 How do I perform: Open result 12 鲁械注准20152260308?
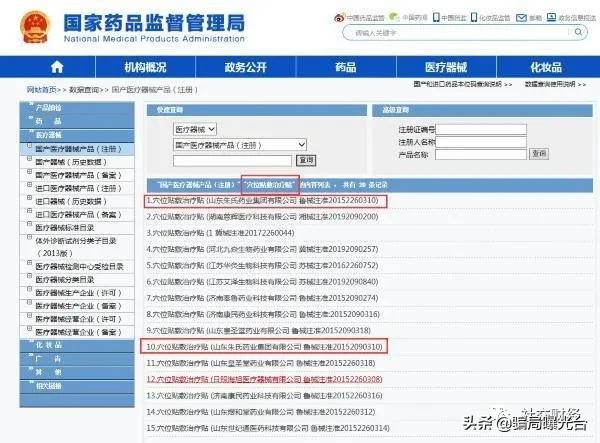[264, 379]
